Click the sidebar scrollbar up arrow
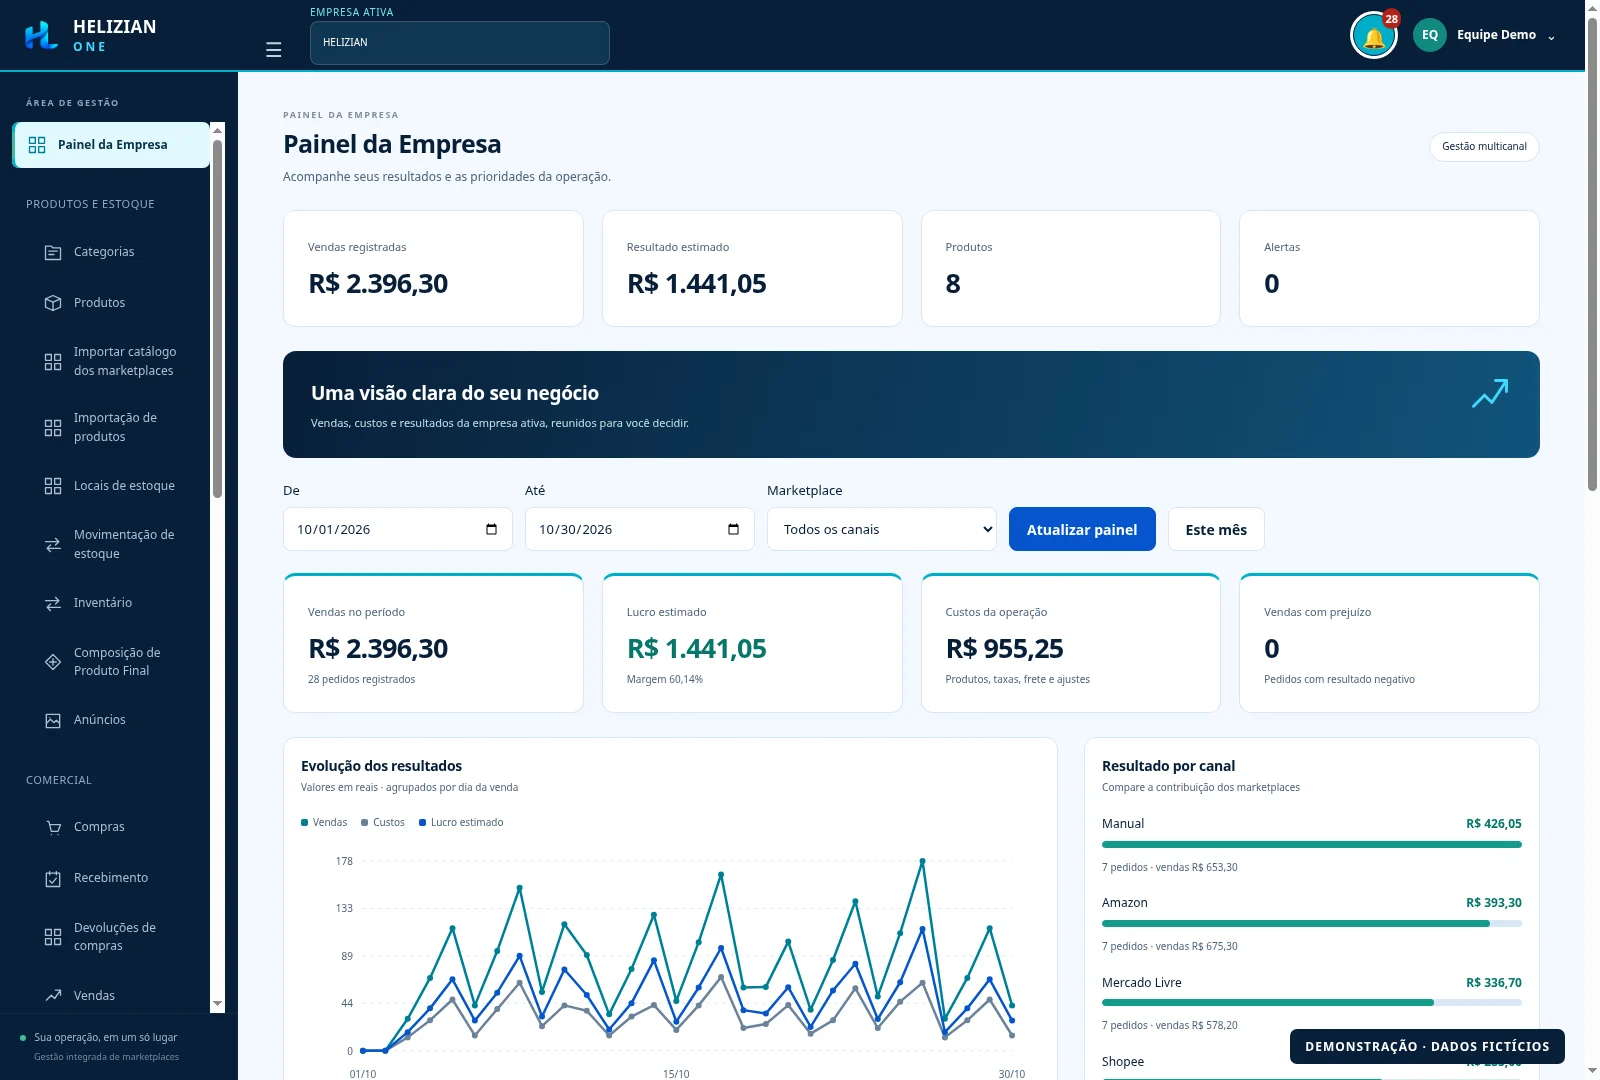This screenshot has height=1080, width=1600. click(217, 130)
